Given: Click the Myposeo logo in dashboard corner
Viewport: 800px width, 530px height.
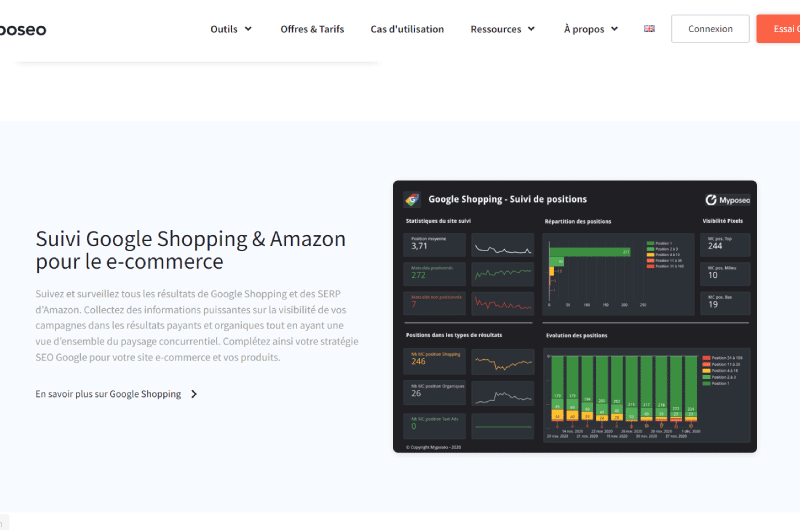Looking at the screenshot, I should pos(728,200).
